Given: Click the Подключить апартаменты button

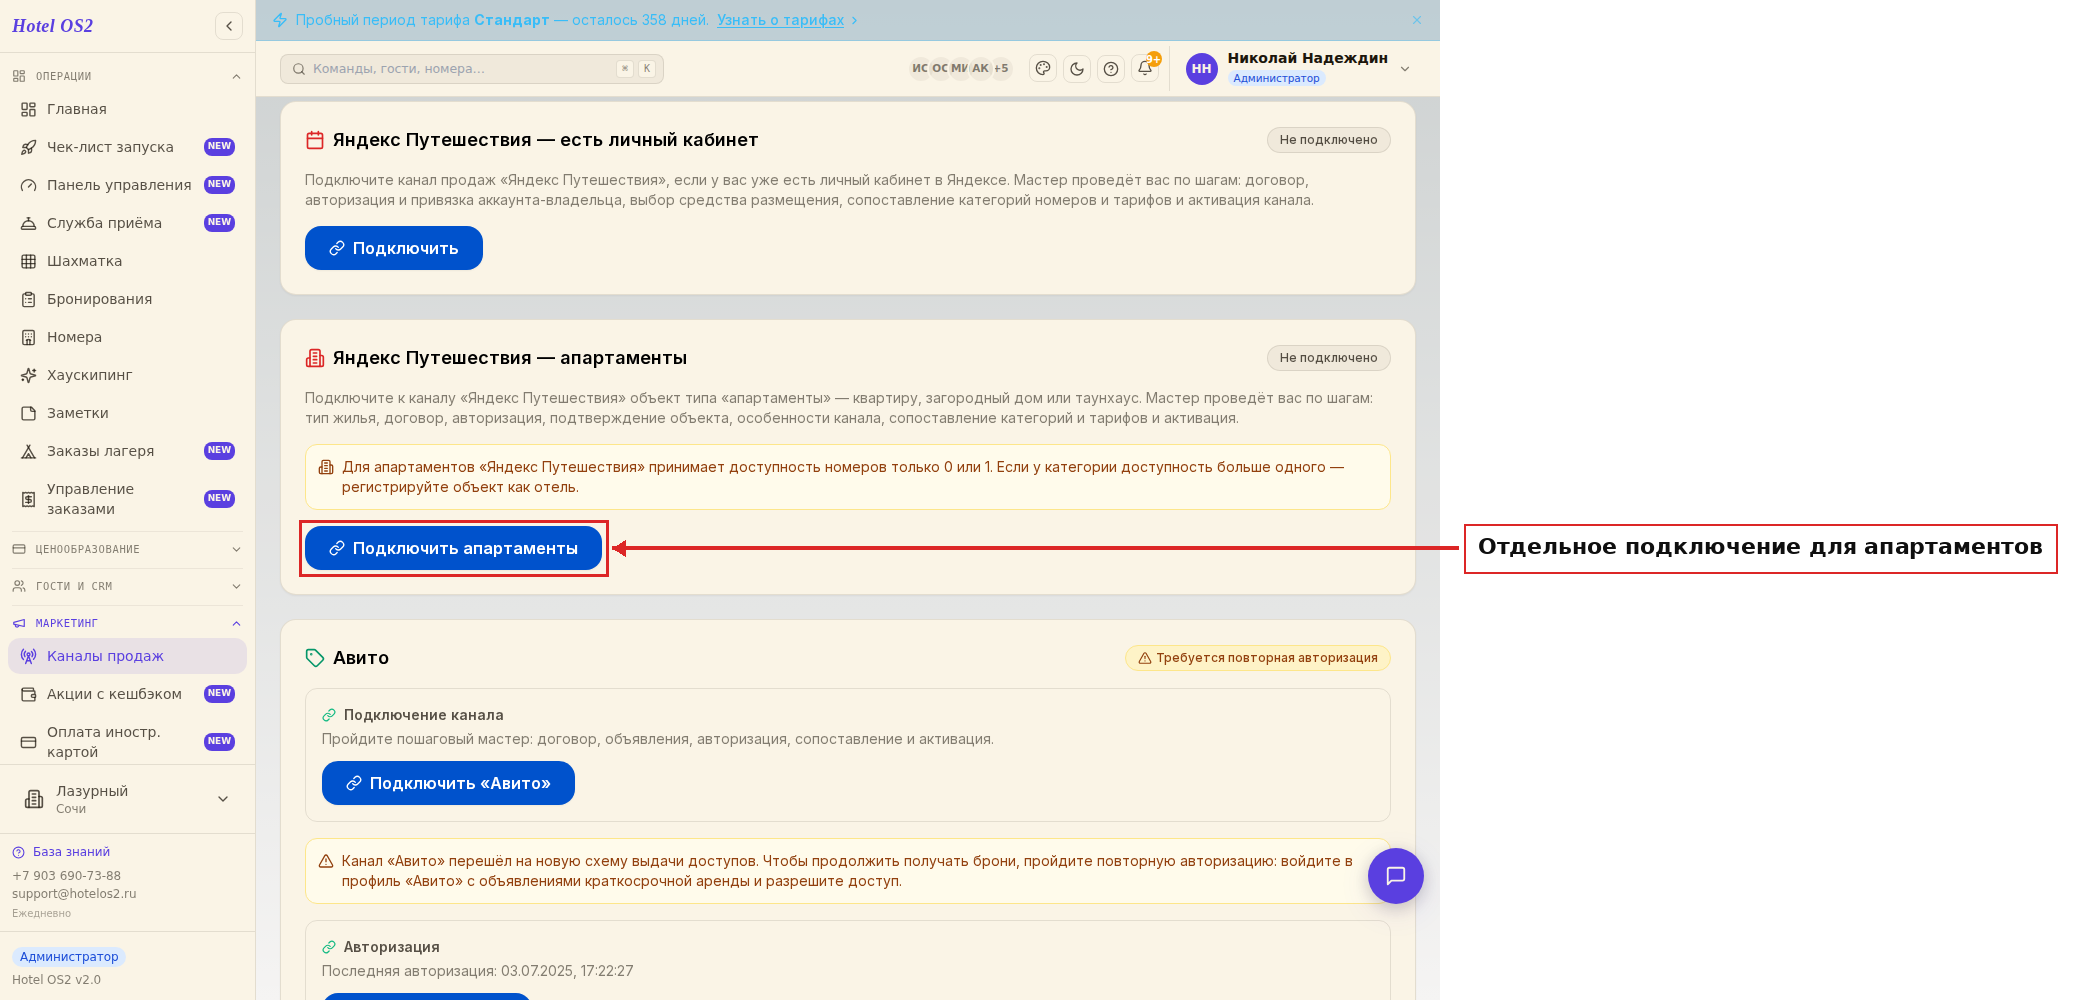Looking at the screenshot, I should [x=453, y=548].
